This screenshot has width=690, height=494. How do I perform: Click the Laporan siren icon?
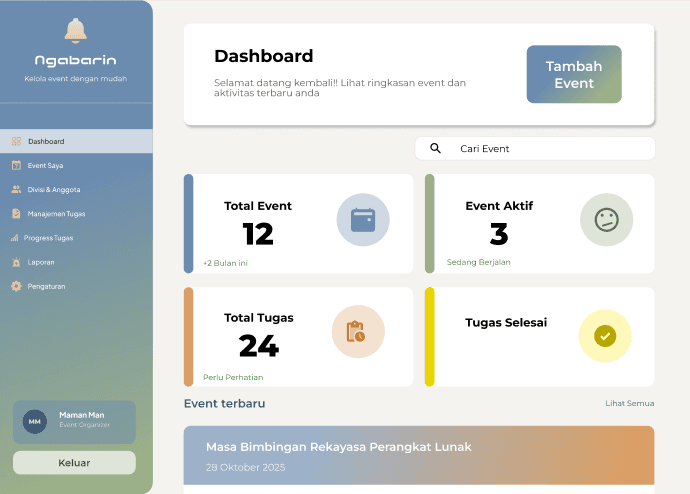click(16, 262)
